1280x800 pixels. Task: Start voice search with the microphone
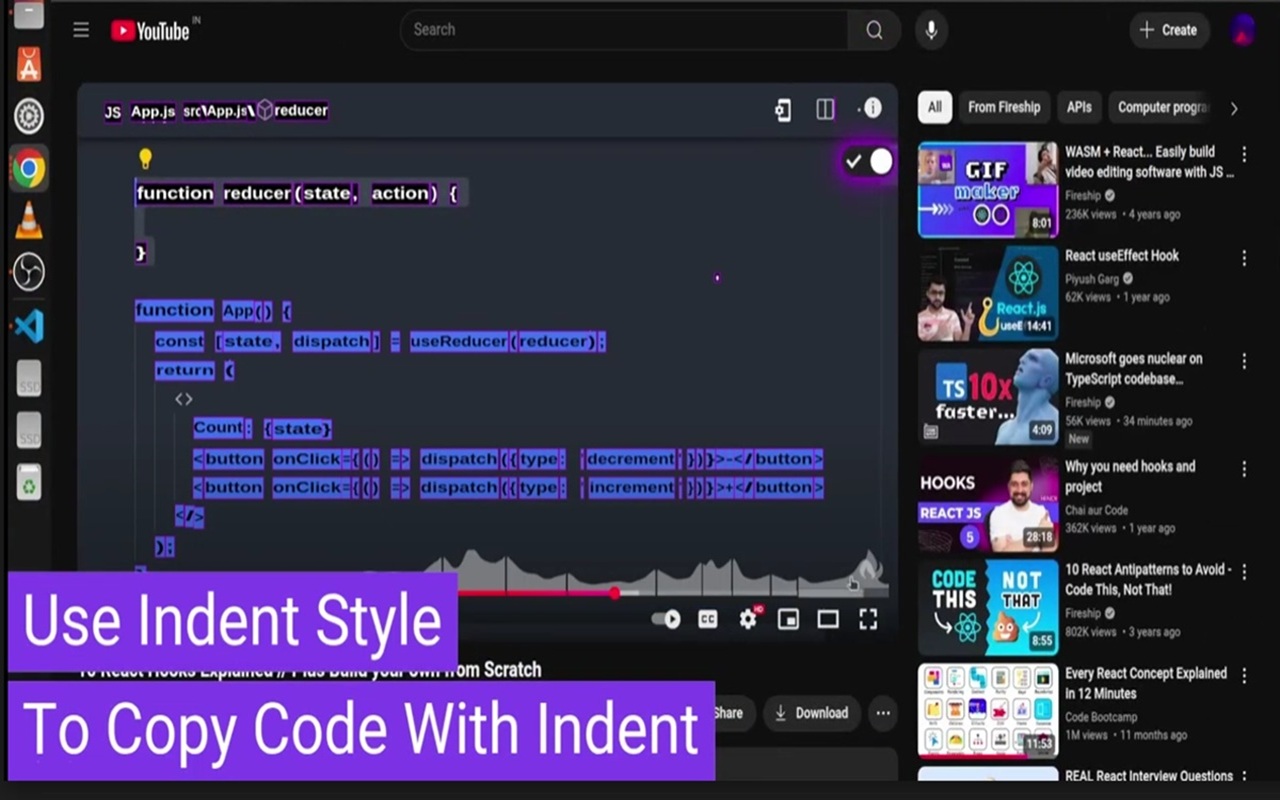(x=931, y=30)
